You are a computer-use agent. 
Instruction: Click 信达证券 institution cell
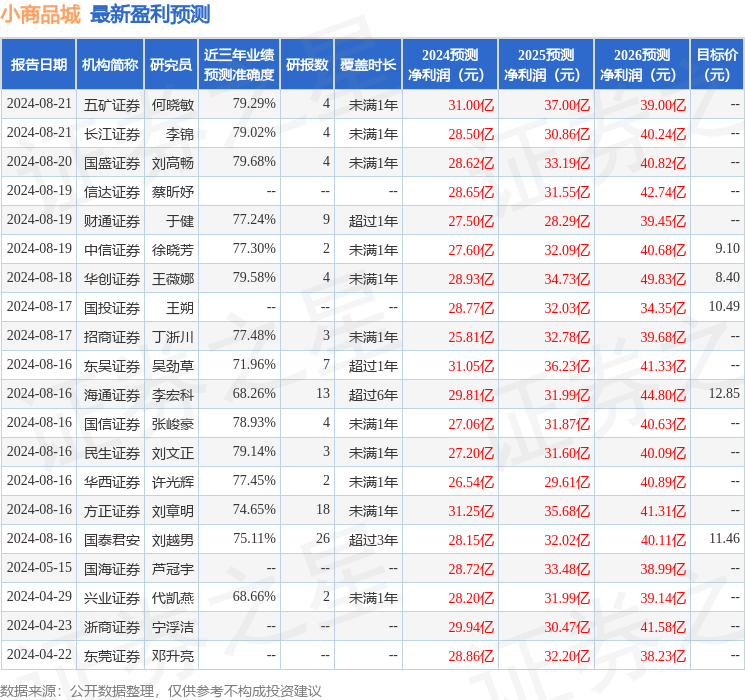tap(112, 192)
